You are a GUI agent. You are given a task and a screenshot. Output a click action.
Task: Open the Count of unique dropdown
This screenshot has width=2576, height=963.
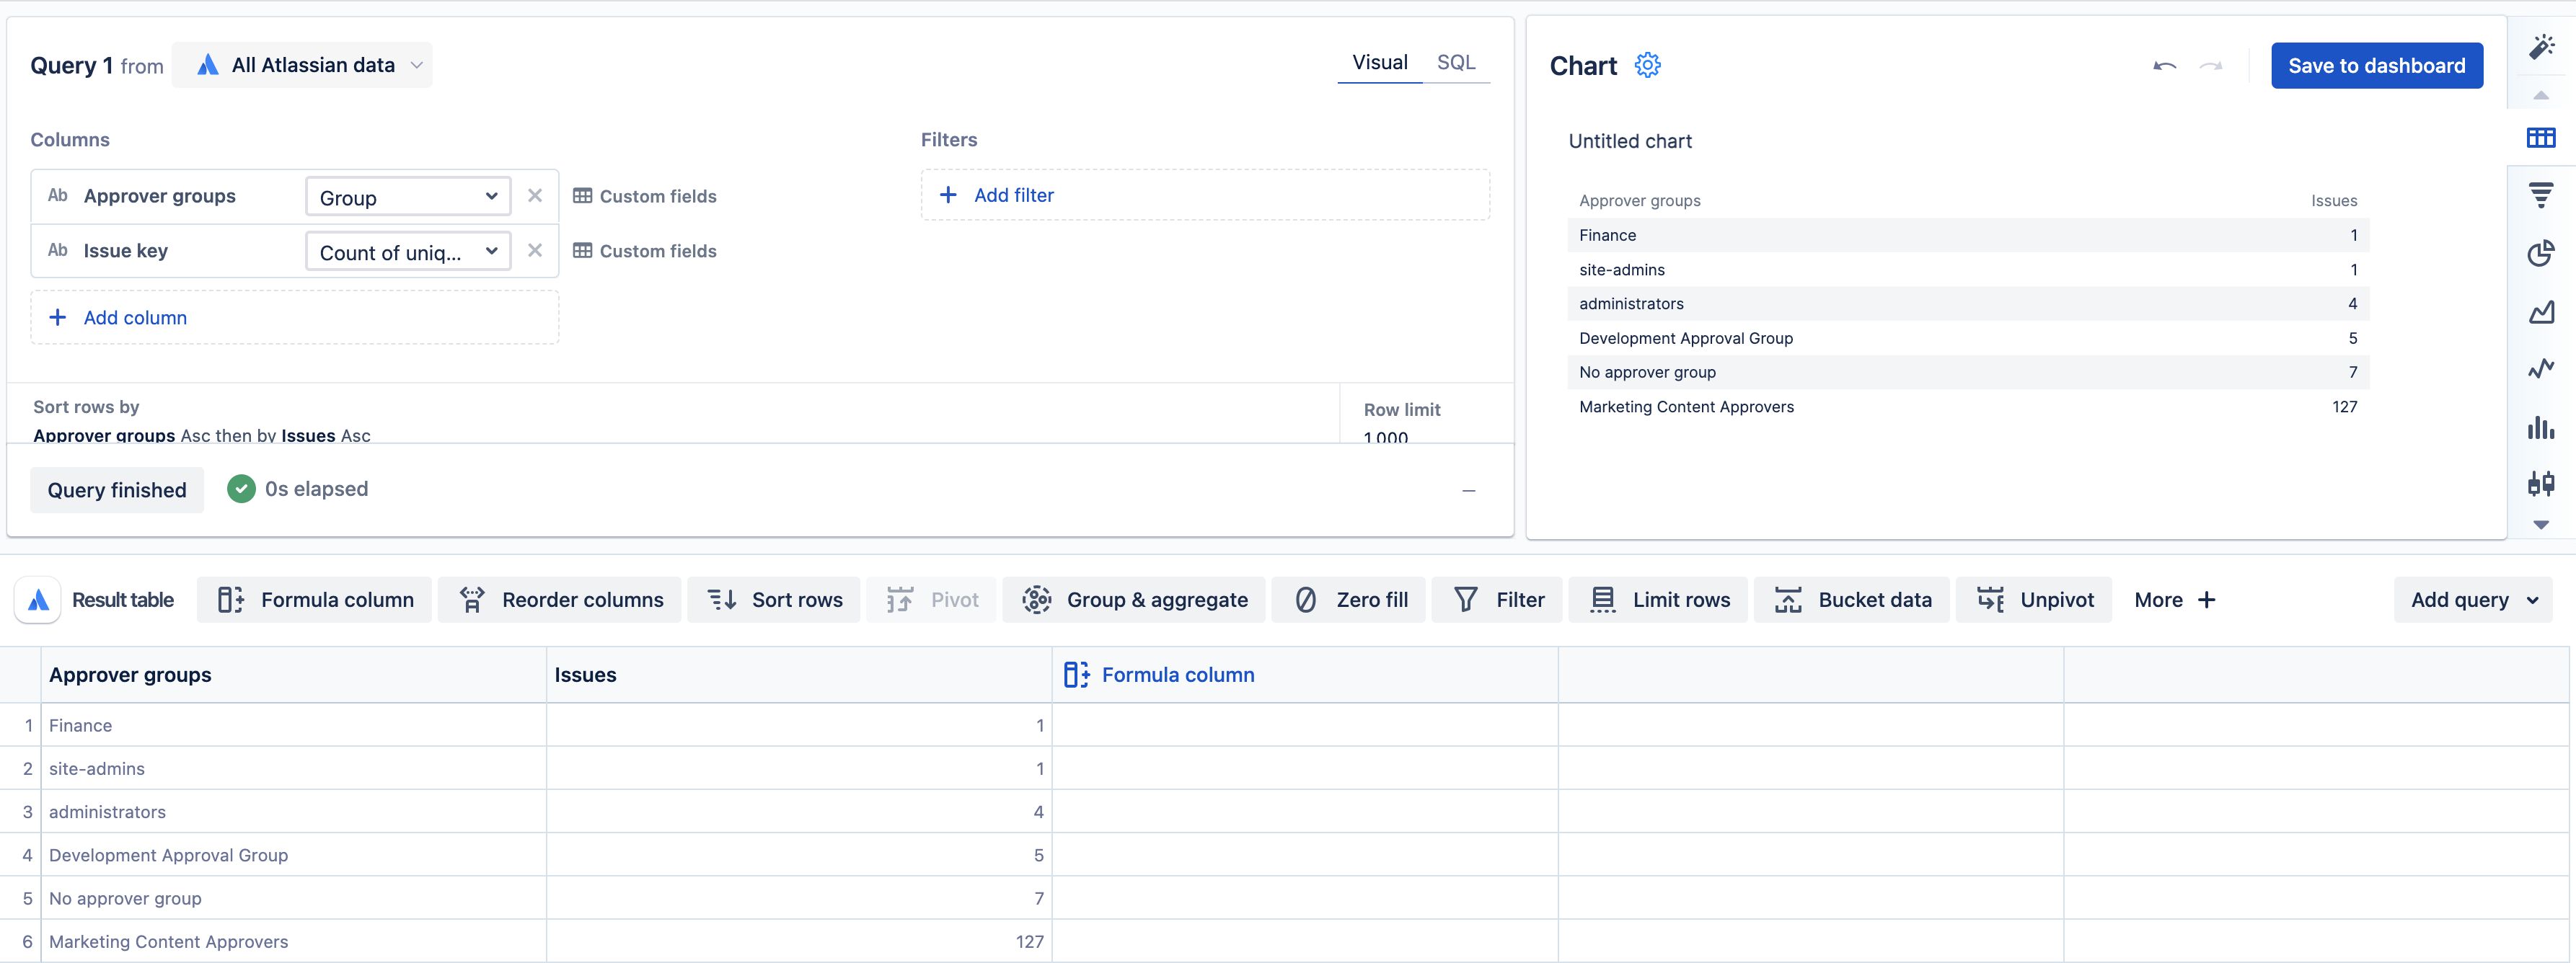(x=408, y=252)
